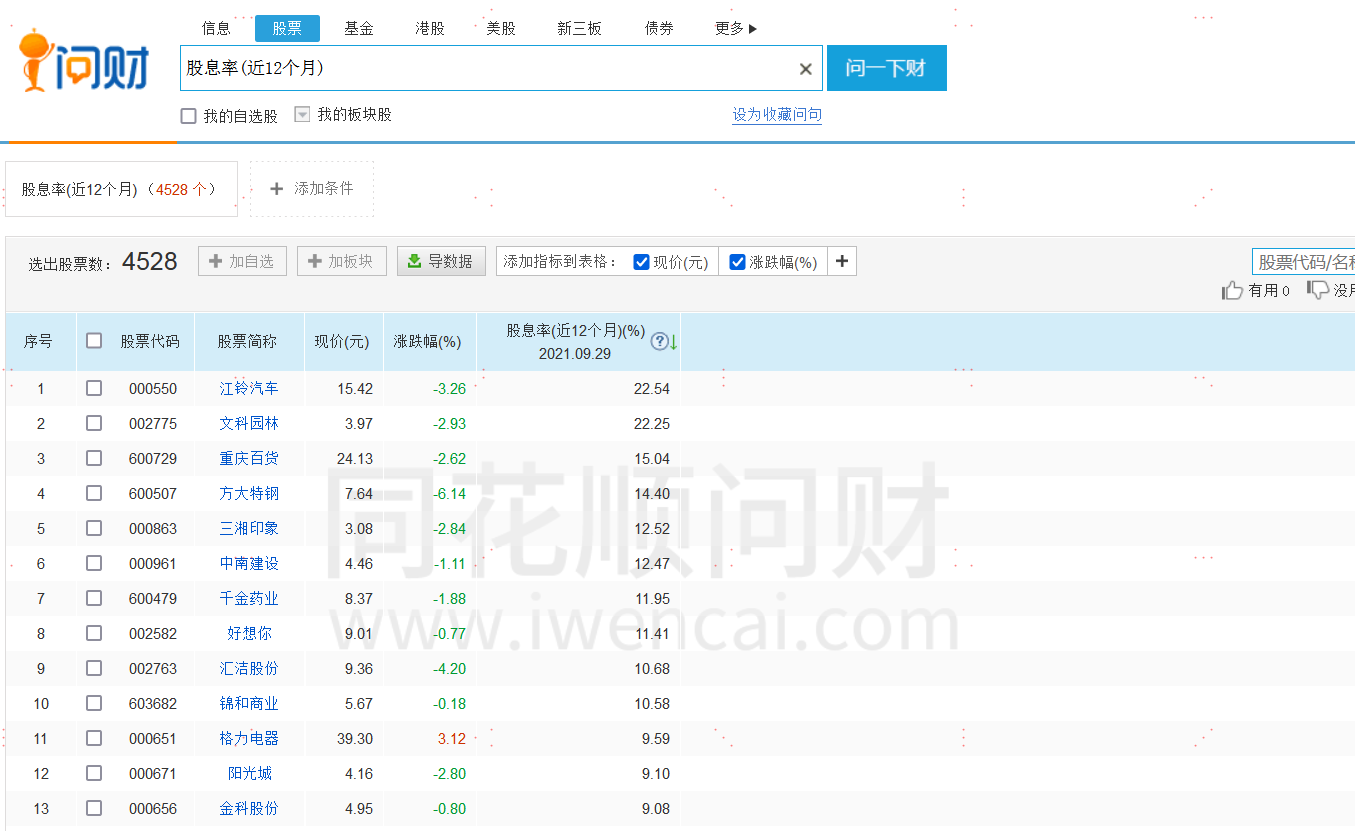Image resolution: width=1355 pixels, height=831 pixels.
Task: Click the 加板块 button
Action: coord(342,261)
